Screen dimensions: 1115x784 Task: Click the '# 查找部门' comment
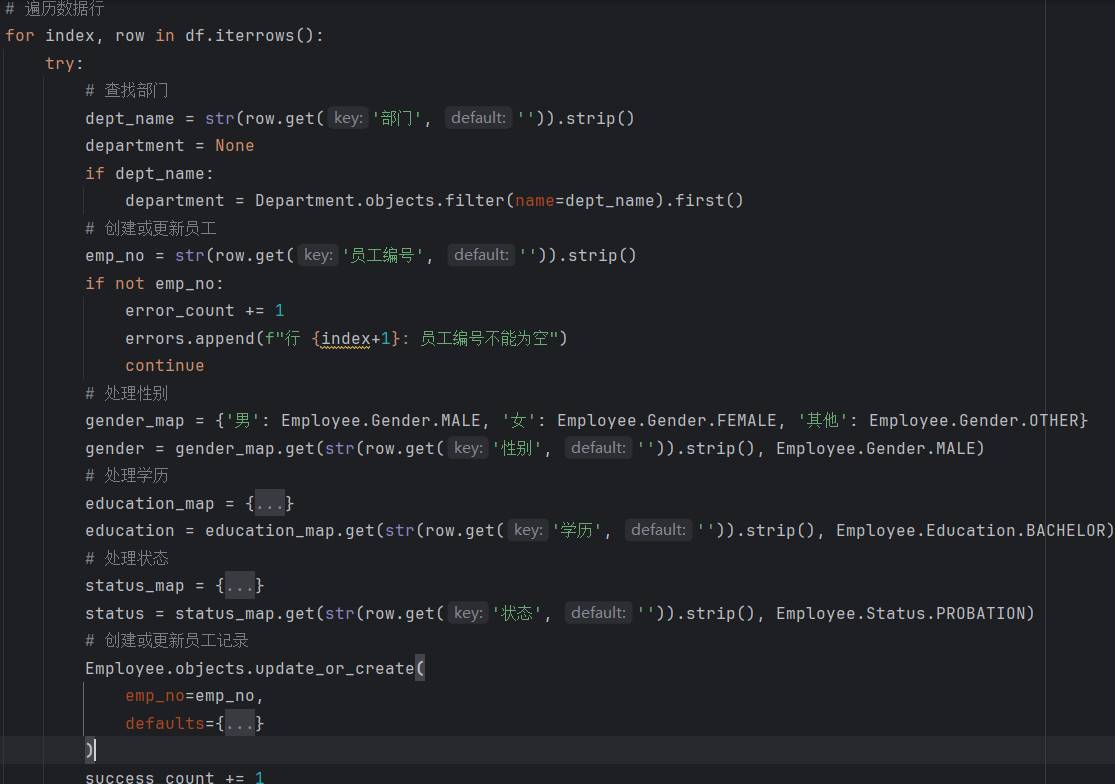(x=127, y=90)
